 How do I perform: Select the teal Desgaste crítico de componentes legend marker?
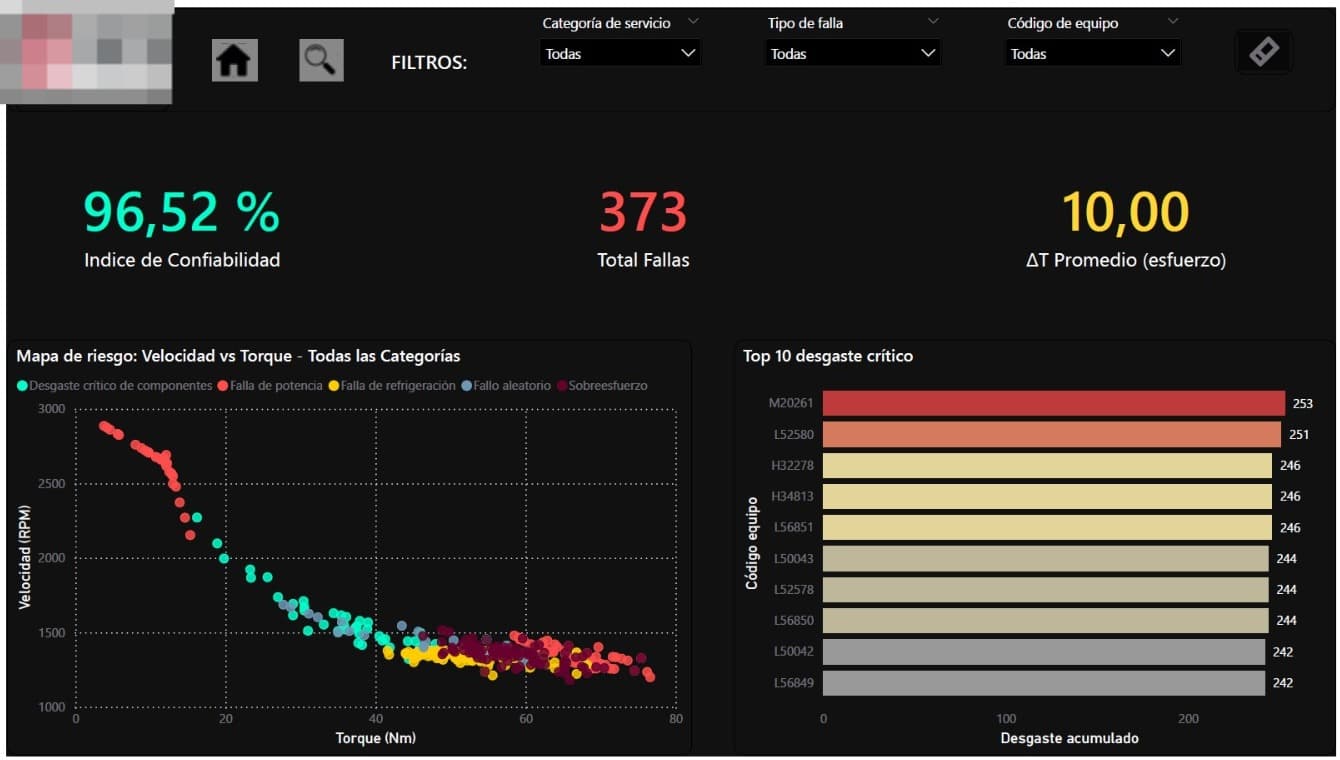point(22,386)
